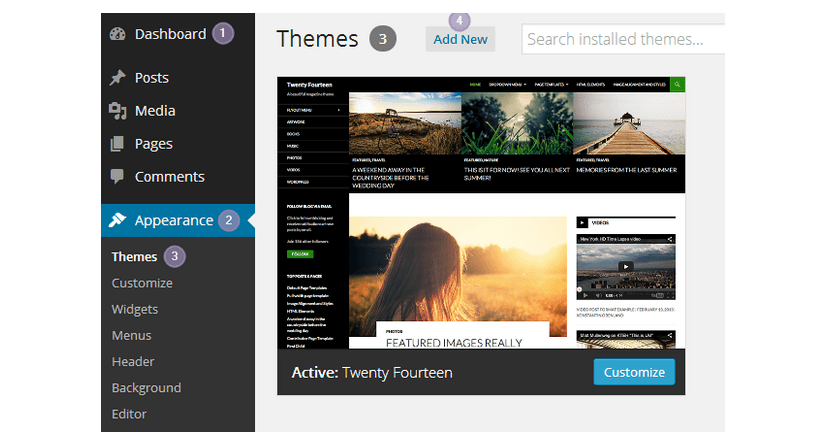Screen dimensions: 813x445
Task: Open the Menus submenu item
Action: pyautogui.click(x=132, y=336)
